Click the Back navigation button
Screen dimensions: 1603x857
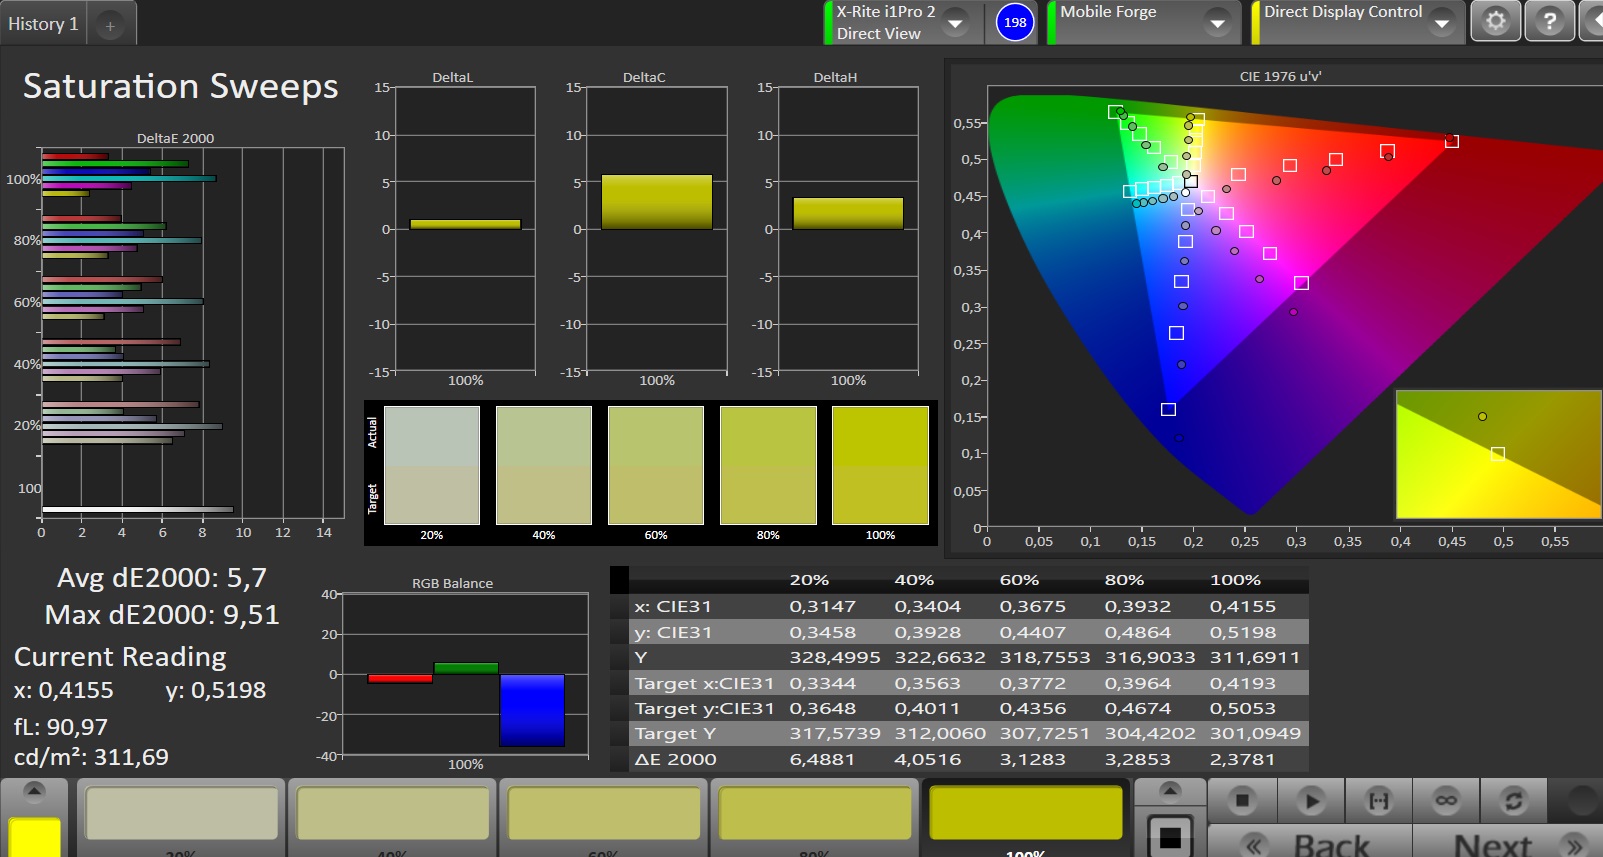1310,843
